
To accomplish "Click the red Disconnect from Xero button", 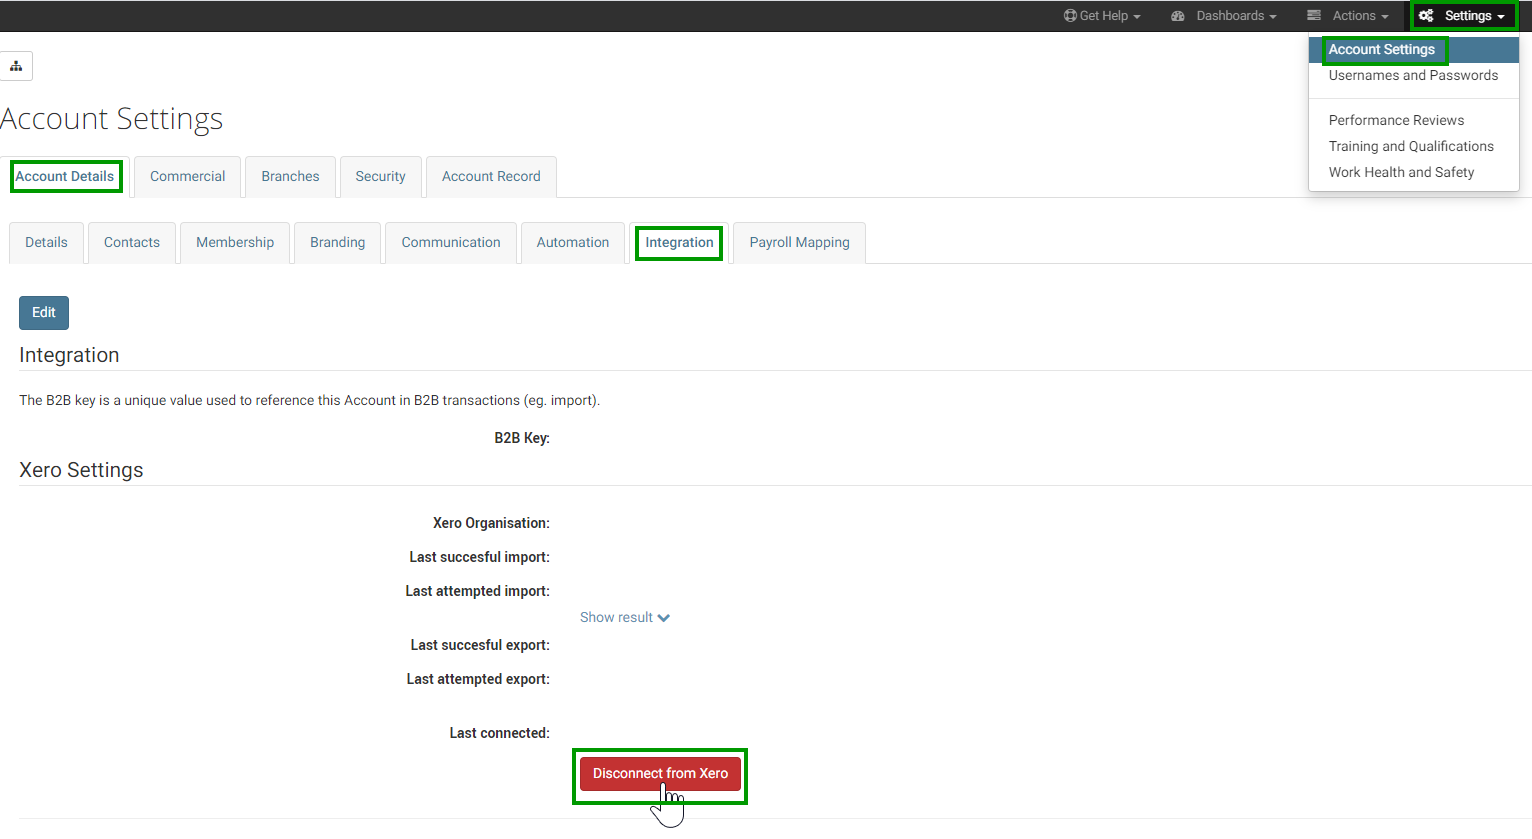I will click(660, 774).
